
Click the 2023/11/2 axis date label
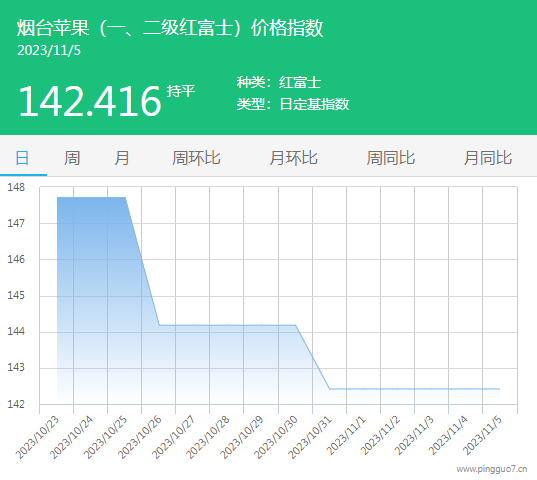pyautogui.click(x=380, y=435)
